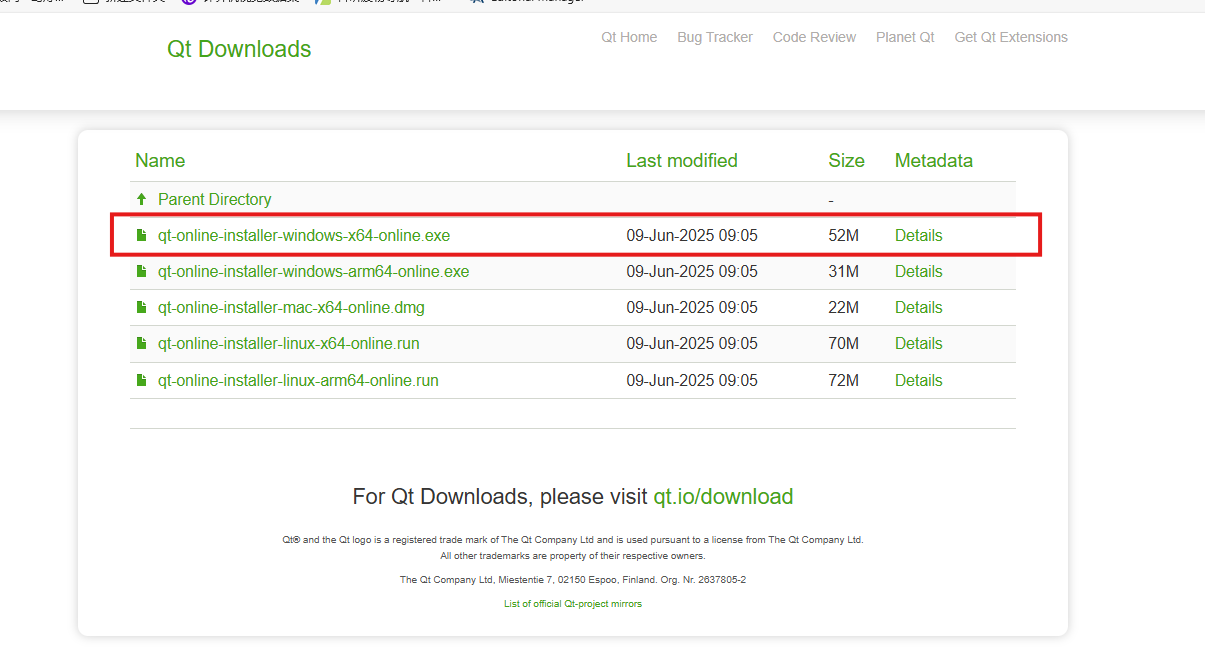Click the modified date in the linux-arm64 row
Image resolution: width=1205 pixels, height=660 pixels.
(692, 381)
